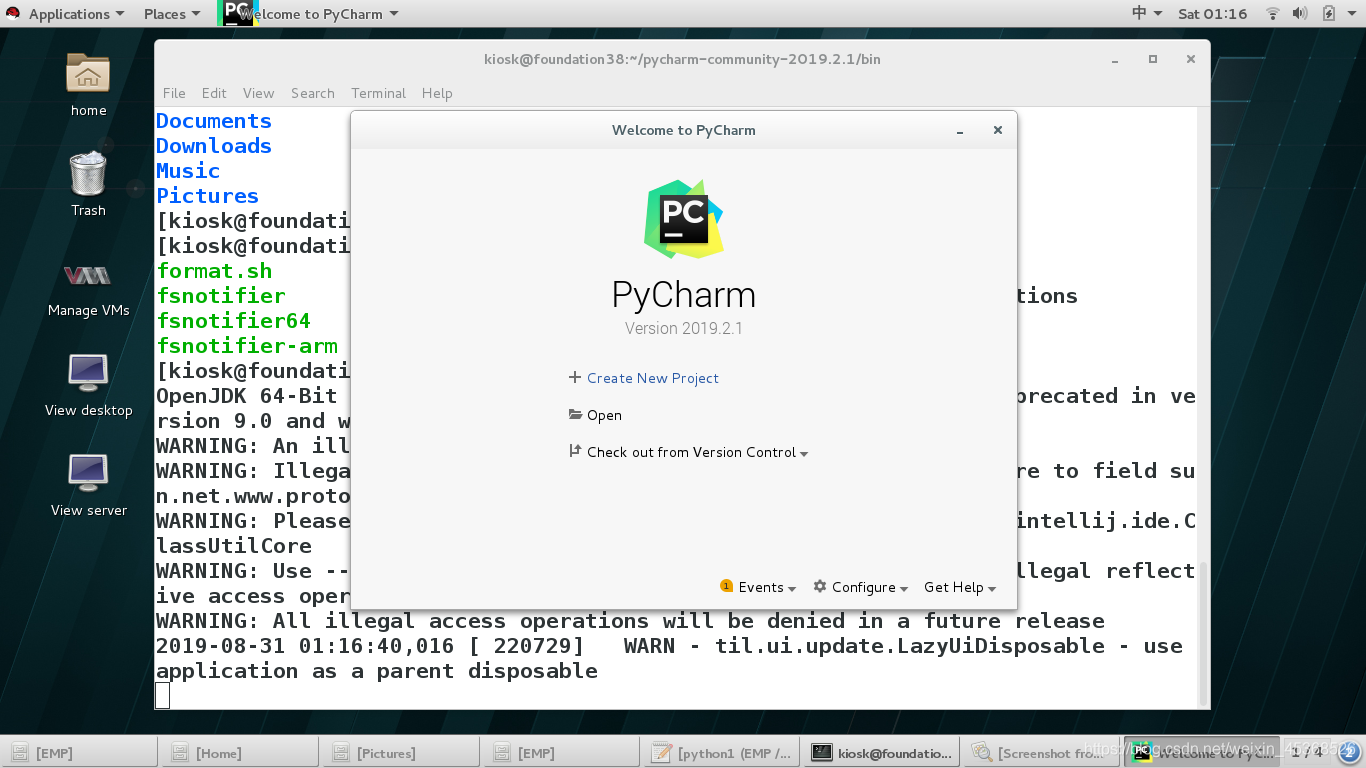The width and height of the screenshot is (1366, 768).
Task: Minimize the terminal window
Action: 1115,60
